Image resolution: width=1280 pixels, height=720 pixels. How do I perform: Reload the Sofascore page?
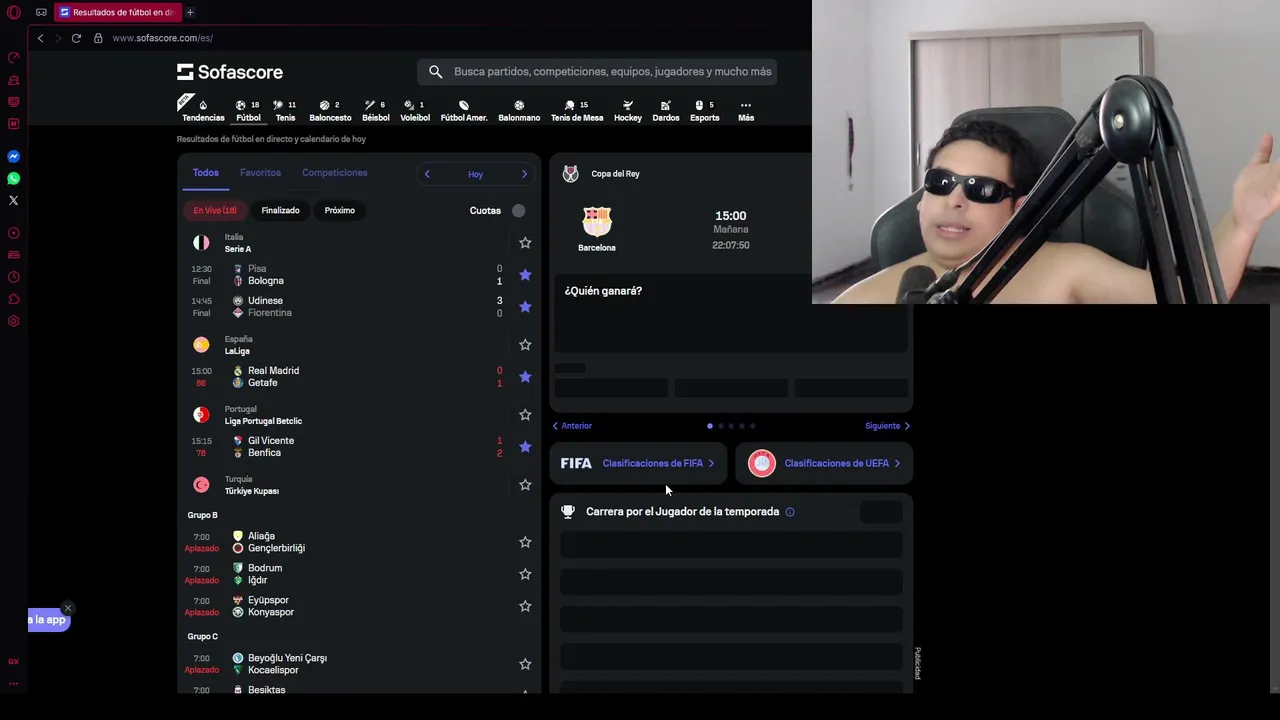coord(76,38)
